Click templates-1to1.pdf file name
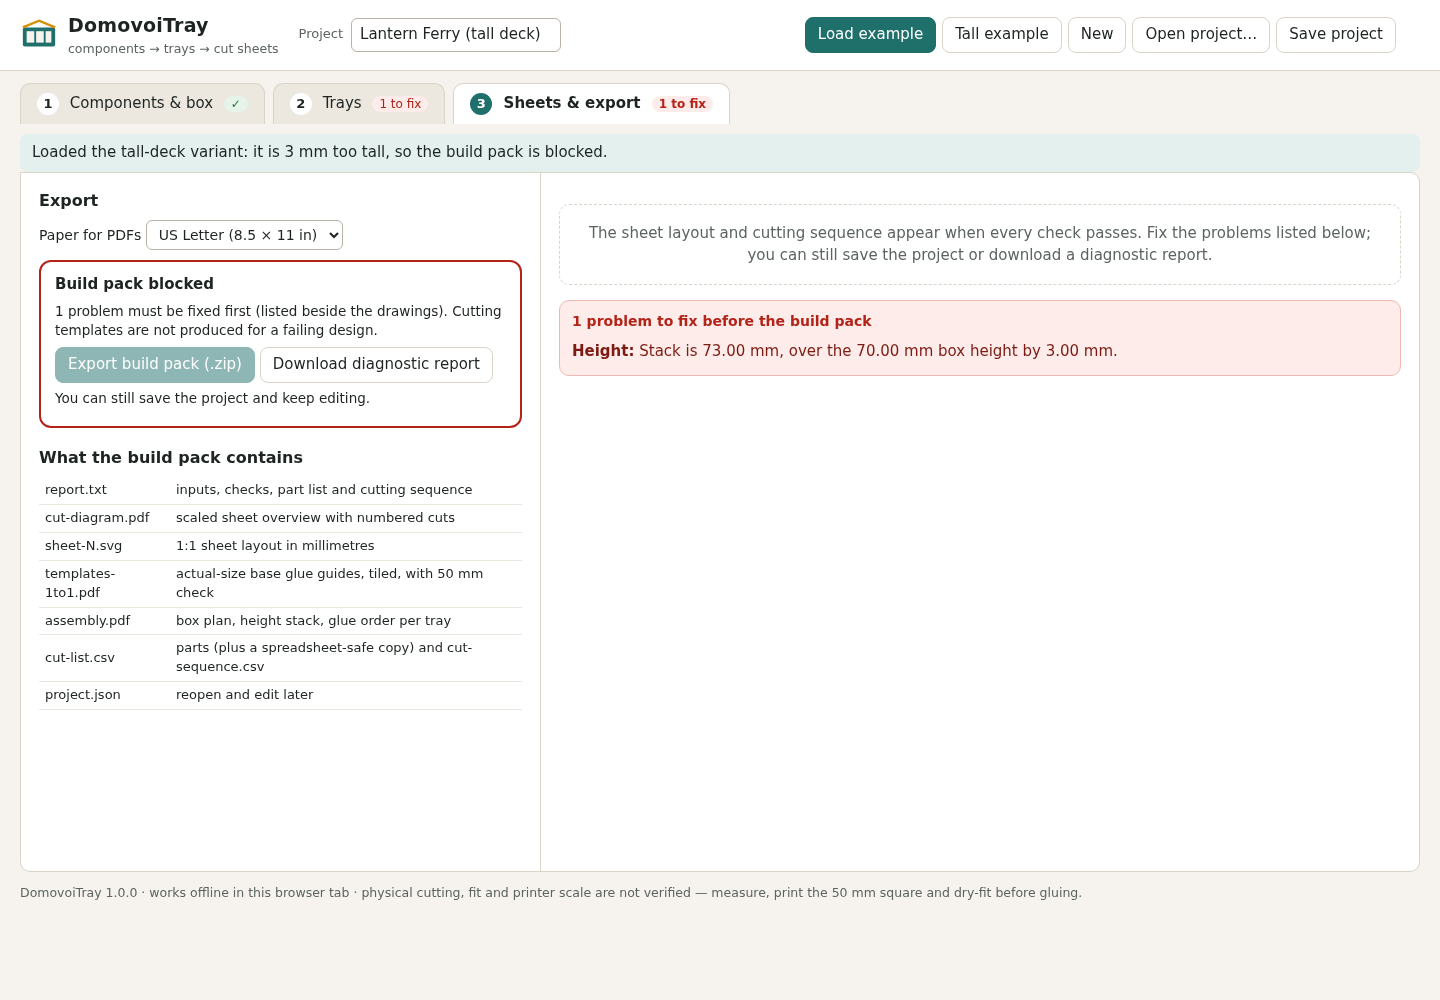The width and height of the screenshot is (1440, 1000). click(80, 583)
